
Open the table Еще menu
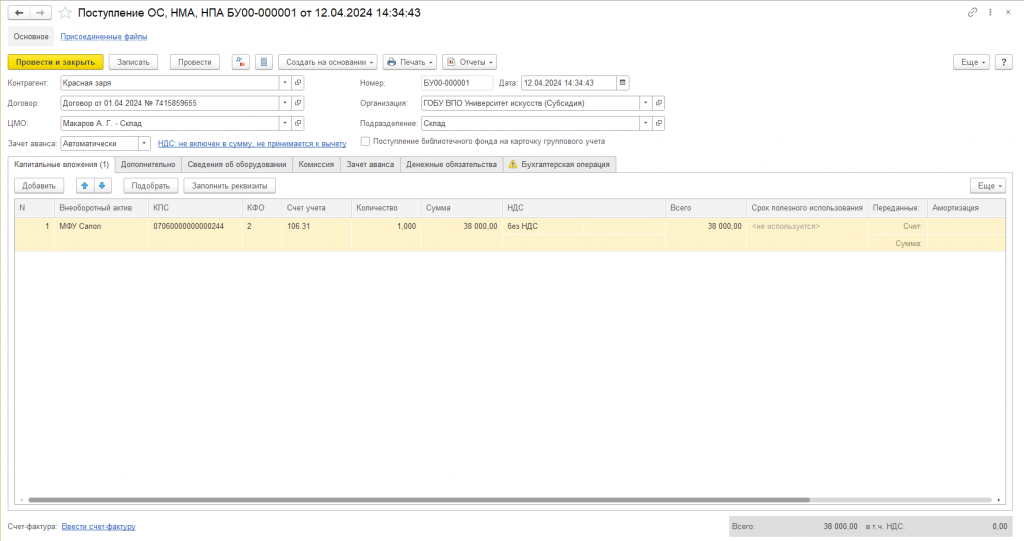click(988, 186)
